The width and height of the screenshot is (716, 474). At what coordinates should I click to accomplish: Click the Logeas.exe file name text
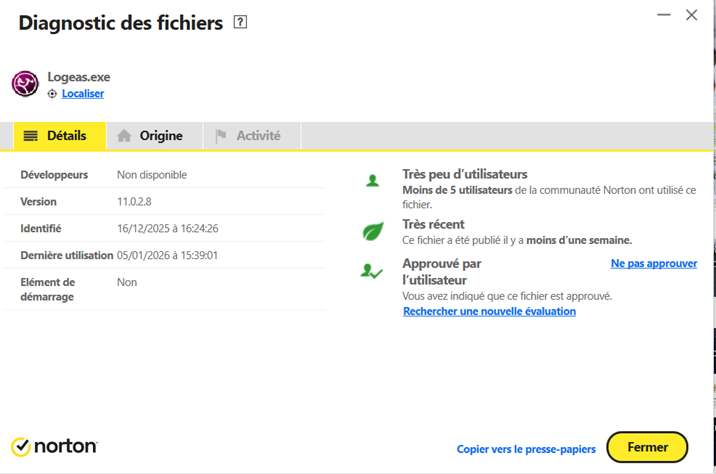(x=79, y=76)
